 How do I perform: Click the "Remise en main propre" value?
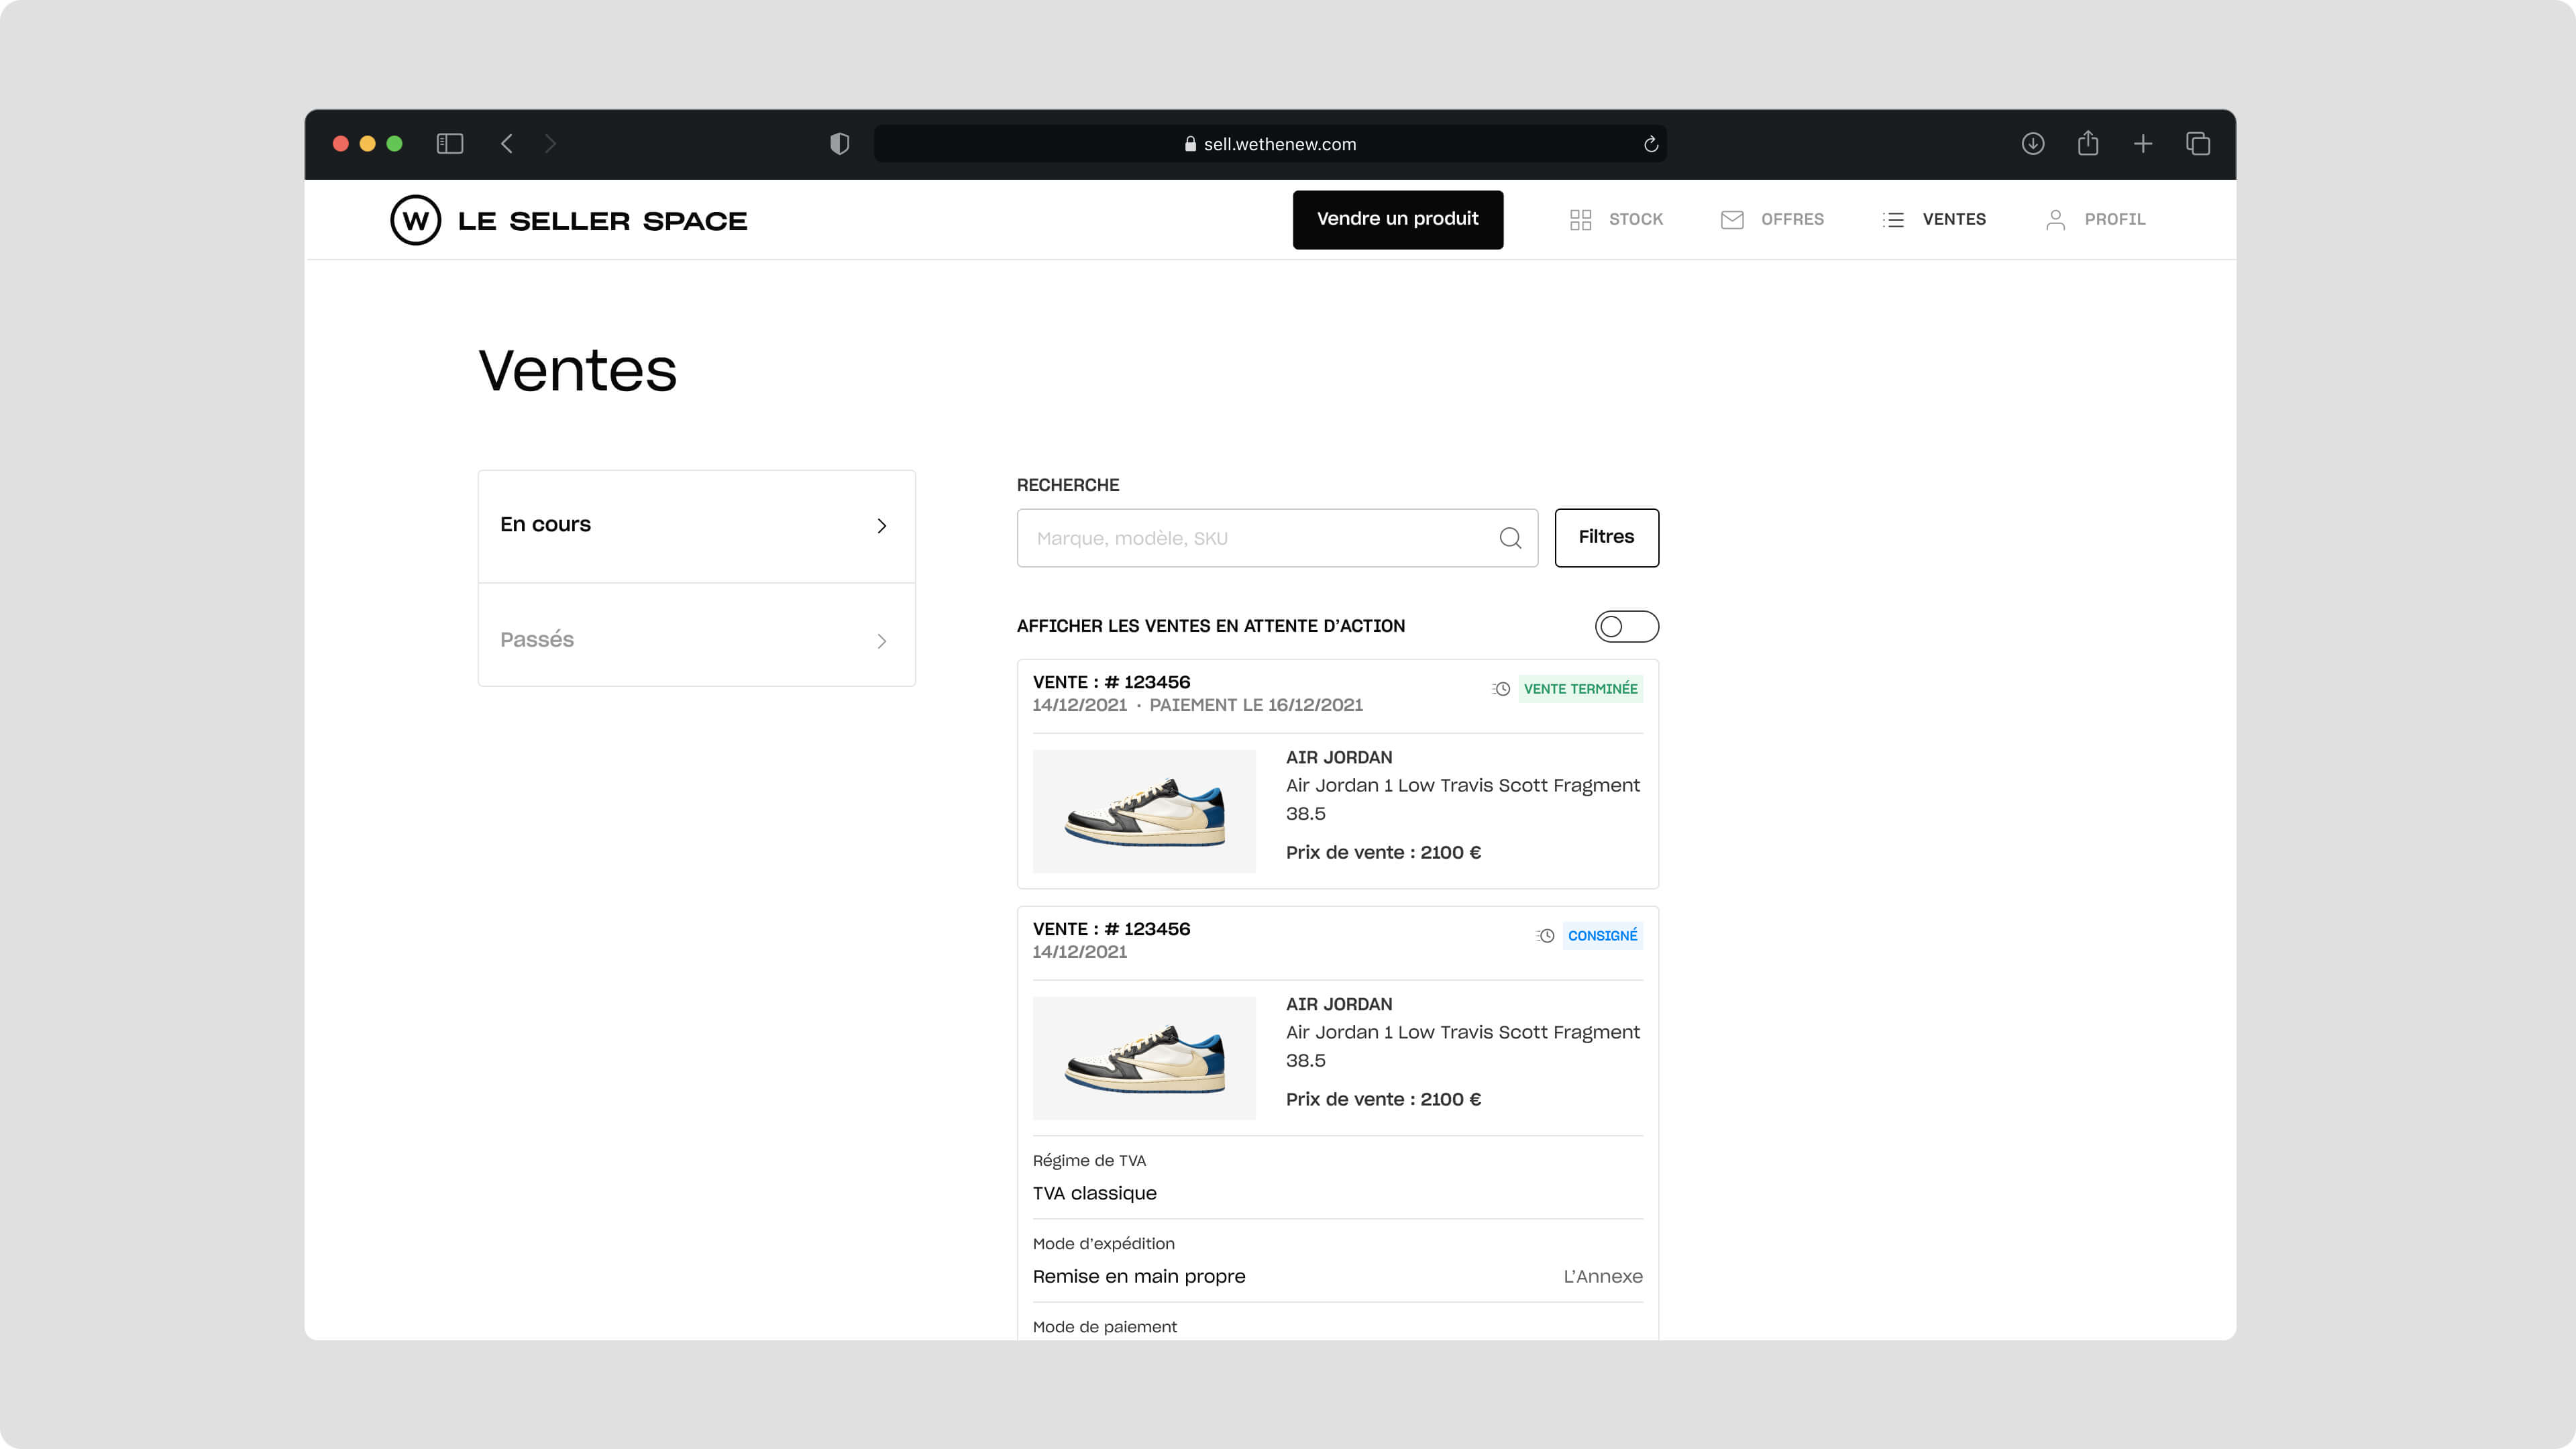pyautogui.click(x=1139, y=1277)
